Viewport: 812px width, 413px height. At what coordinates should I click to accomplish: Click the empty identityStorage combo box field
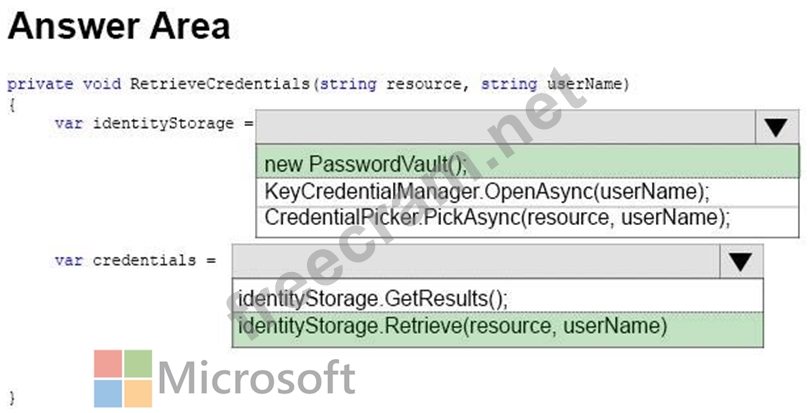coord(505,127)
